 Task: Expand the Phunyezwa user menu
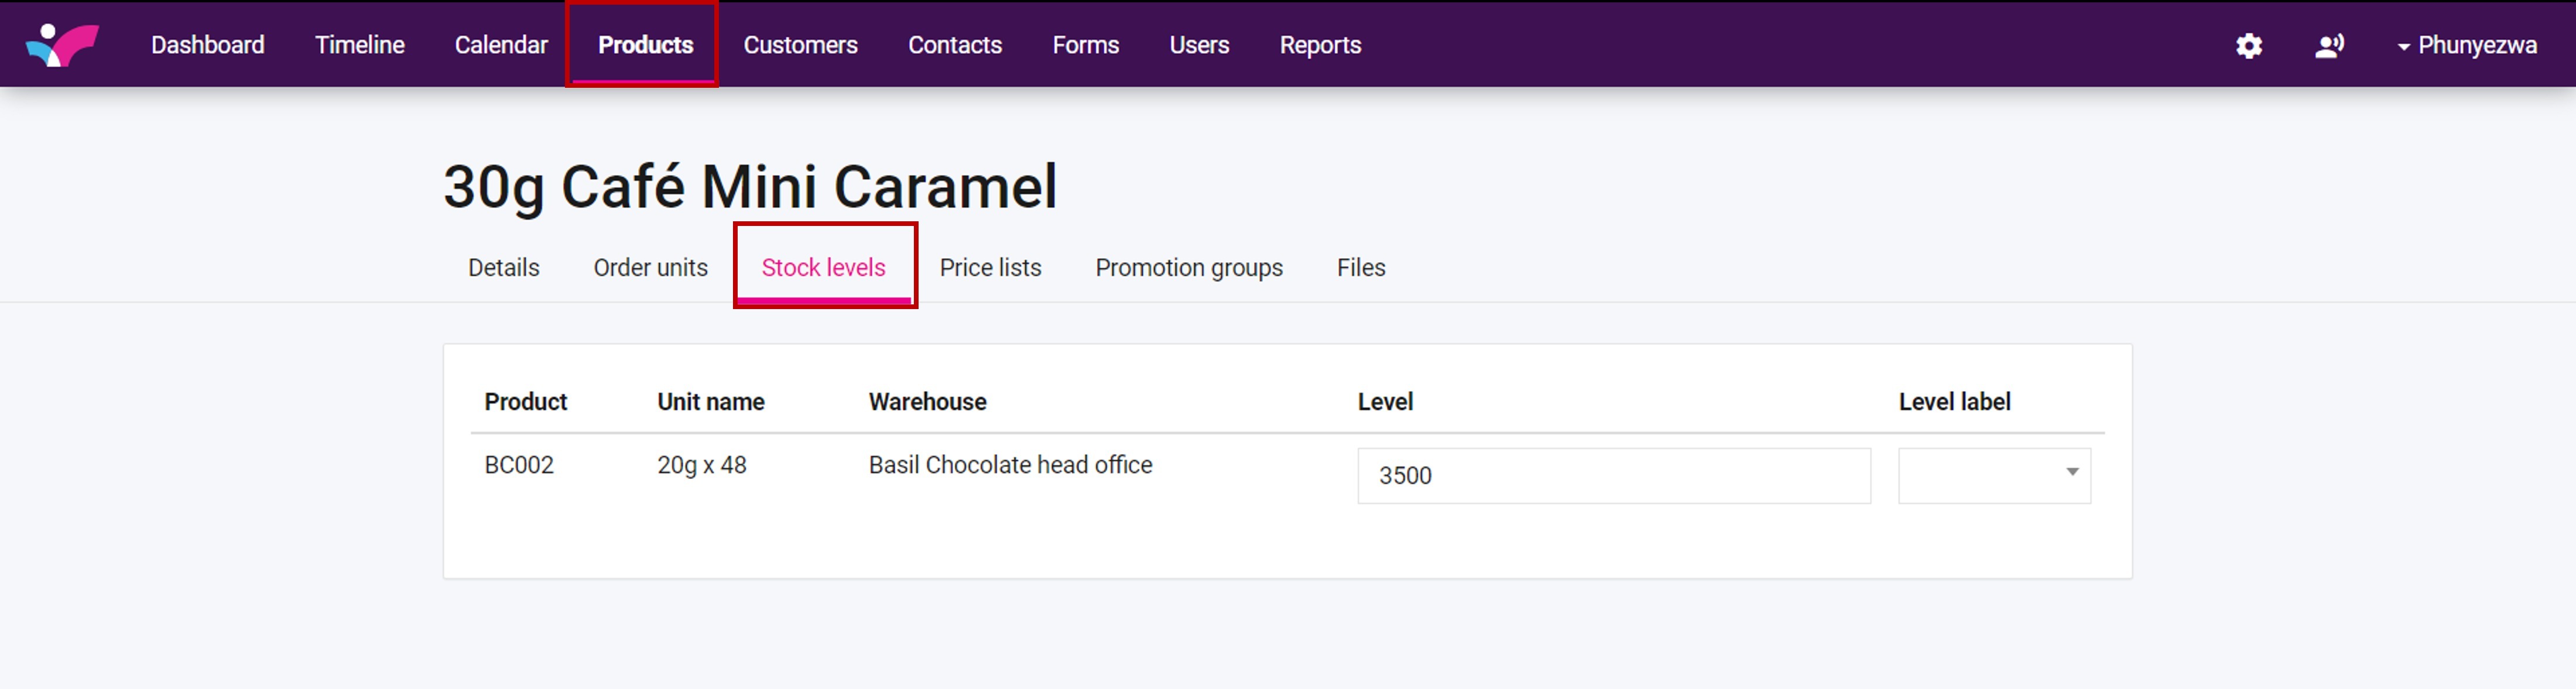tap(2466, 46)
